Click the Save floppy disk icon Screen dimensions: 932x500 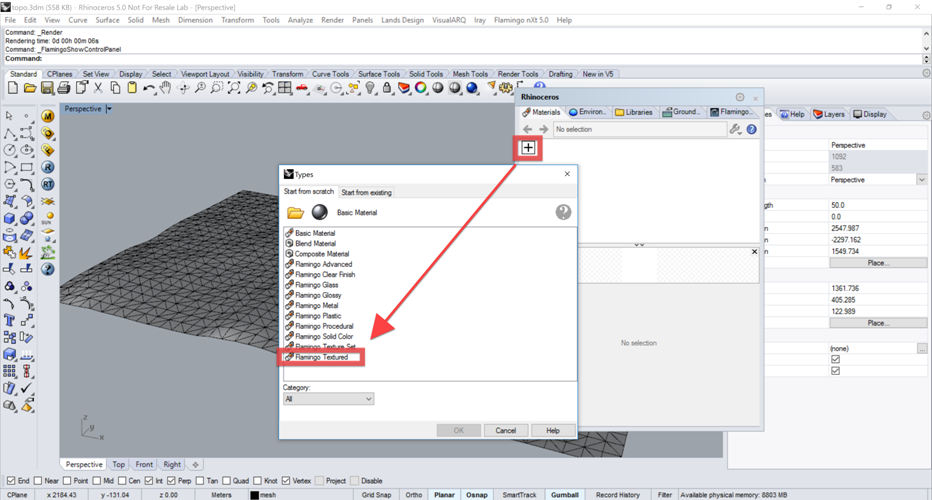point(47,88)
